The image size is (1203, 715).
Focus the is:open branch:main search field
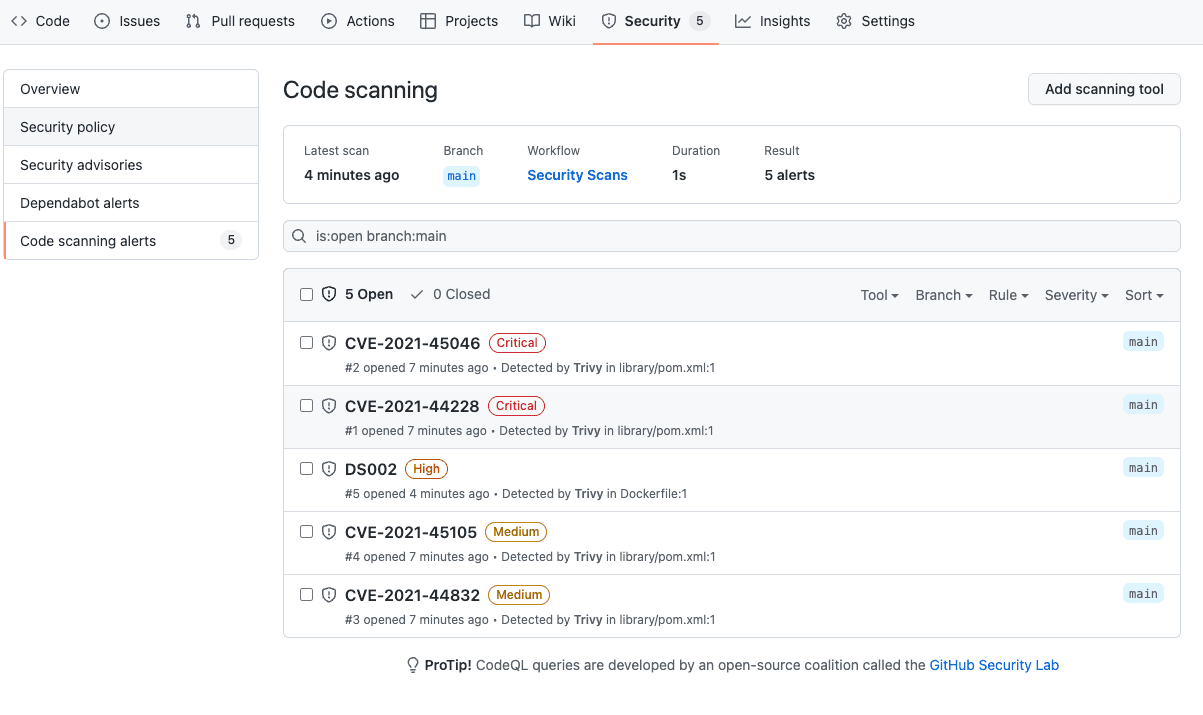coord(740,237)
